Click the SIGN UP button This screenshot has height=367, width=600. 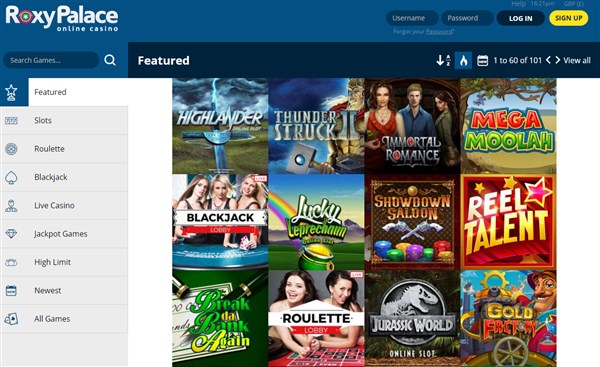[x=569, y=18]
